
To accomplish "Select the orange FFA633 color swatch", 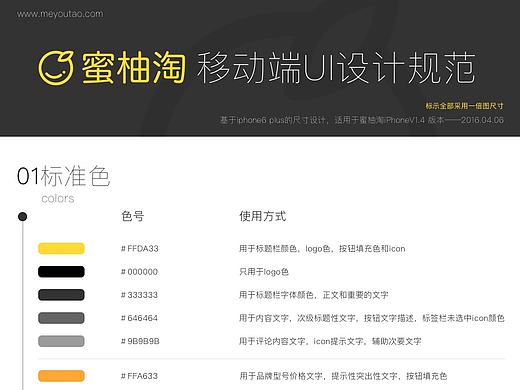I will point(61,376).
